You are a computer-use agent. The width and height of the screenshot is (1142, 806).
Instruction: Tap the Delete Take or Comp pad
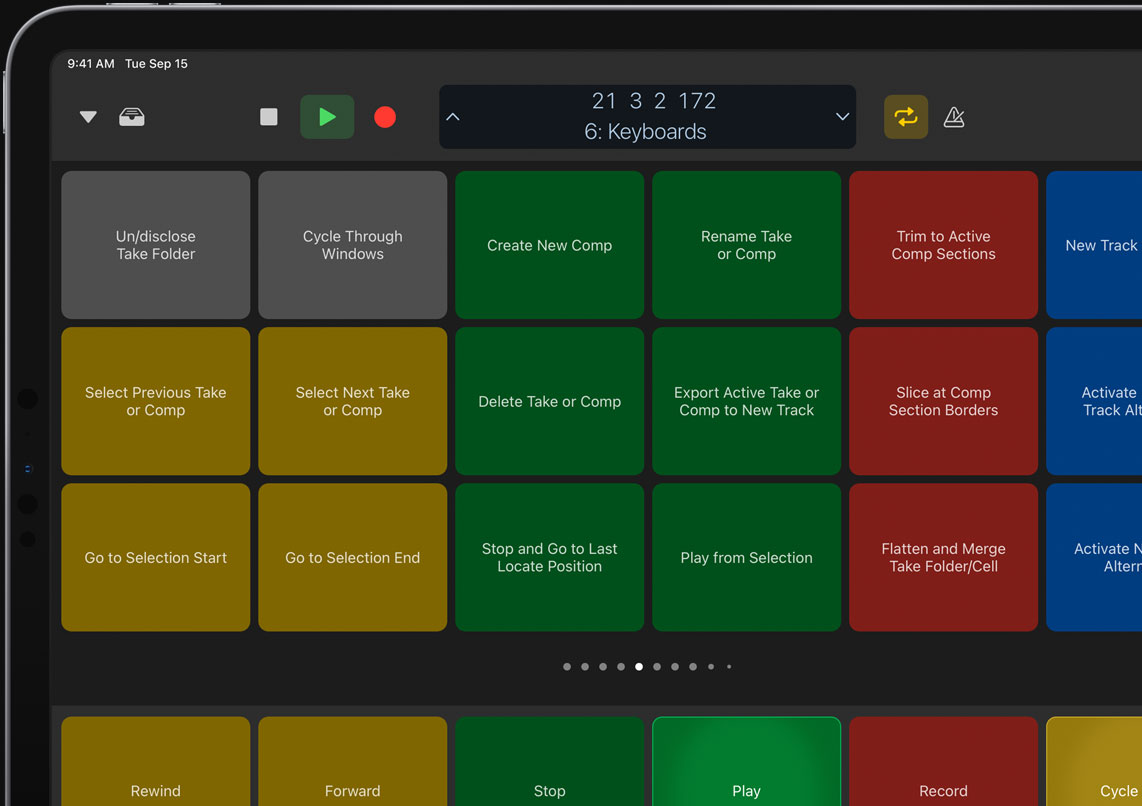pyautogui.click(x=550, y=401)
